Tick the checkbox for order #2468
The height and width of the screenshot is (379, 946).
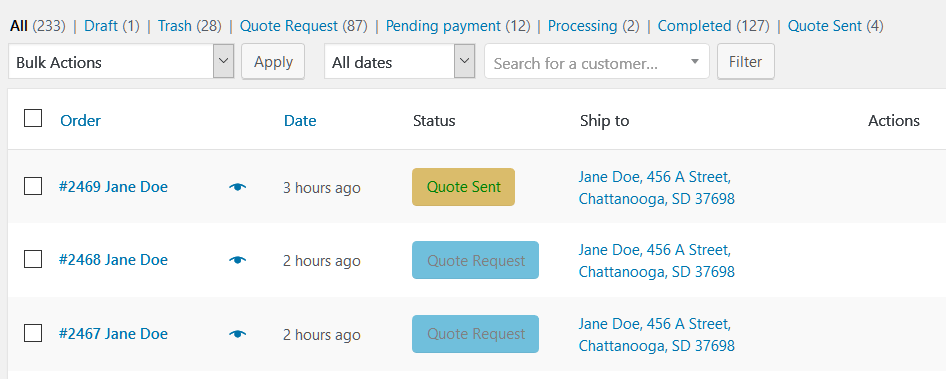[x=33, y=260]
